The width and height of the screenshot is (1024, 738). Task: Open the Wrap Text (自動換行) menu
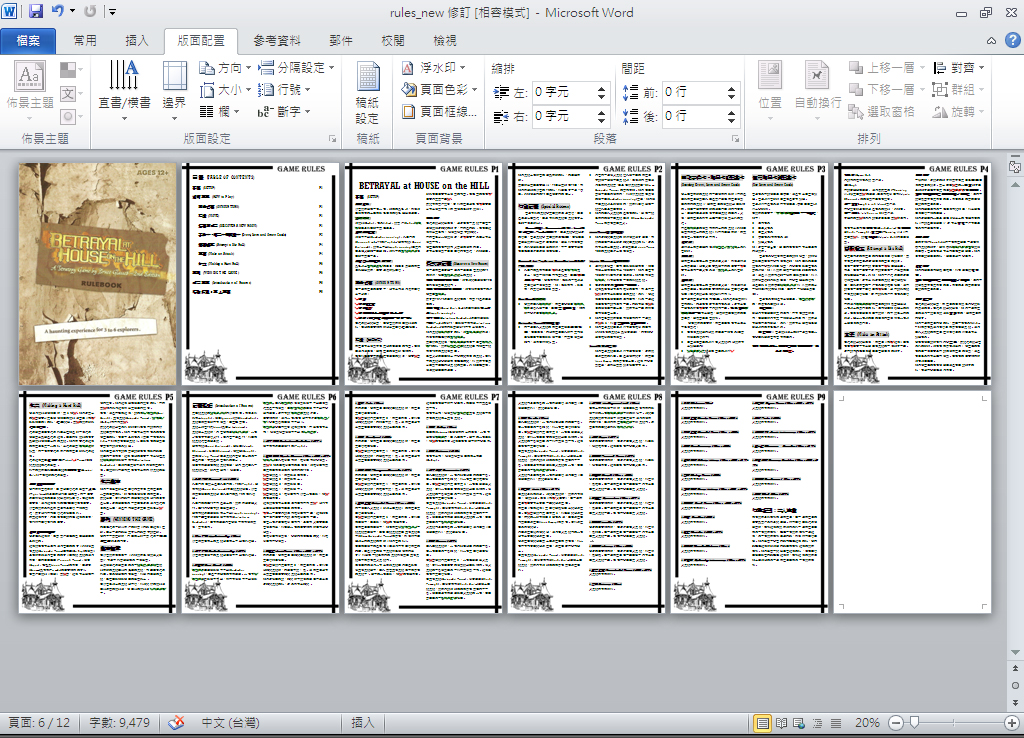point(818,90)
